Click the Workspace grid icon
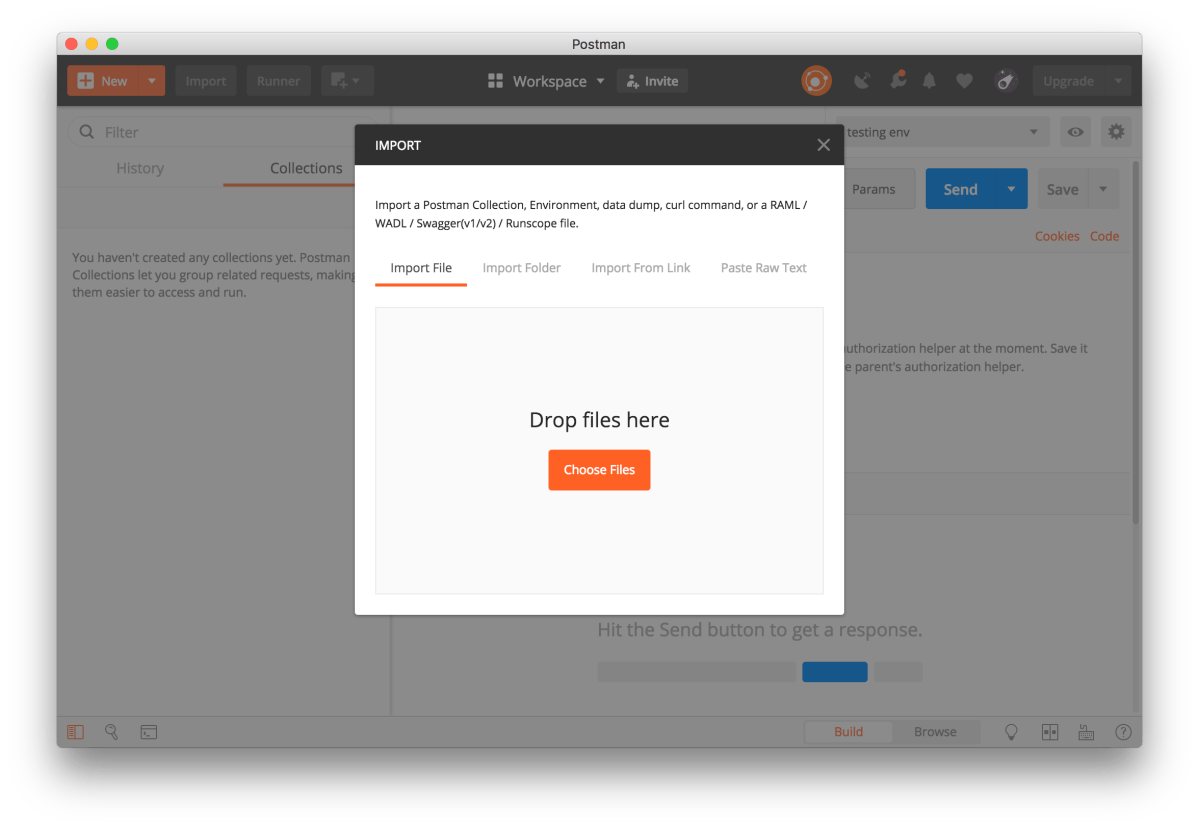The width and height of the screenshot is (1199, 829). click(x=495, y=81)
